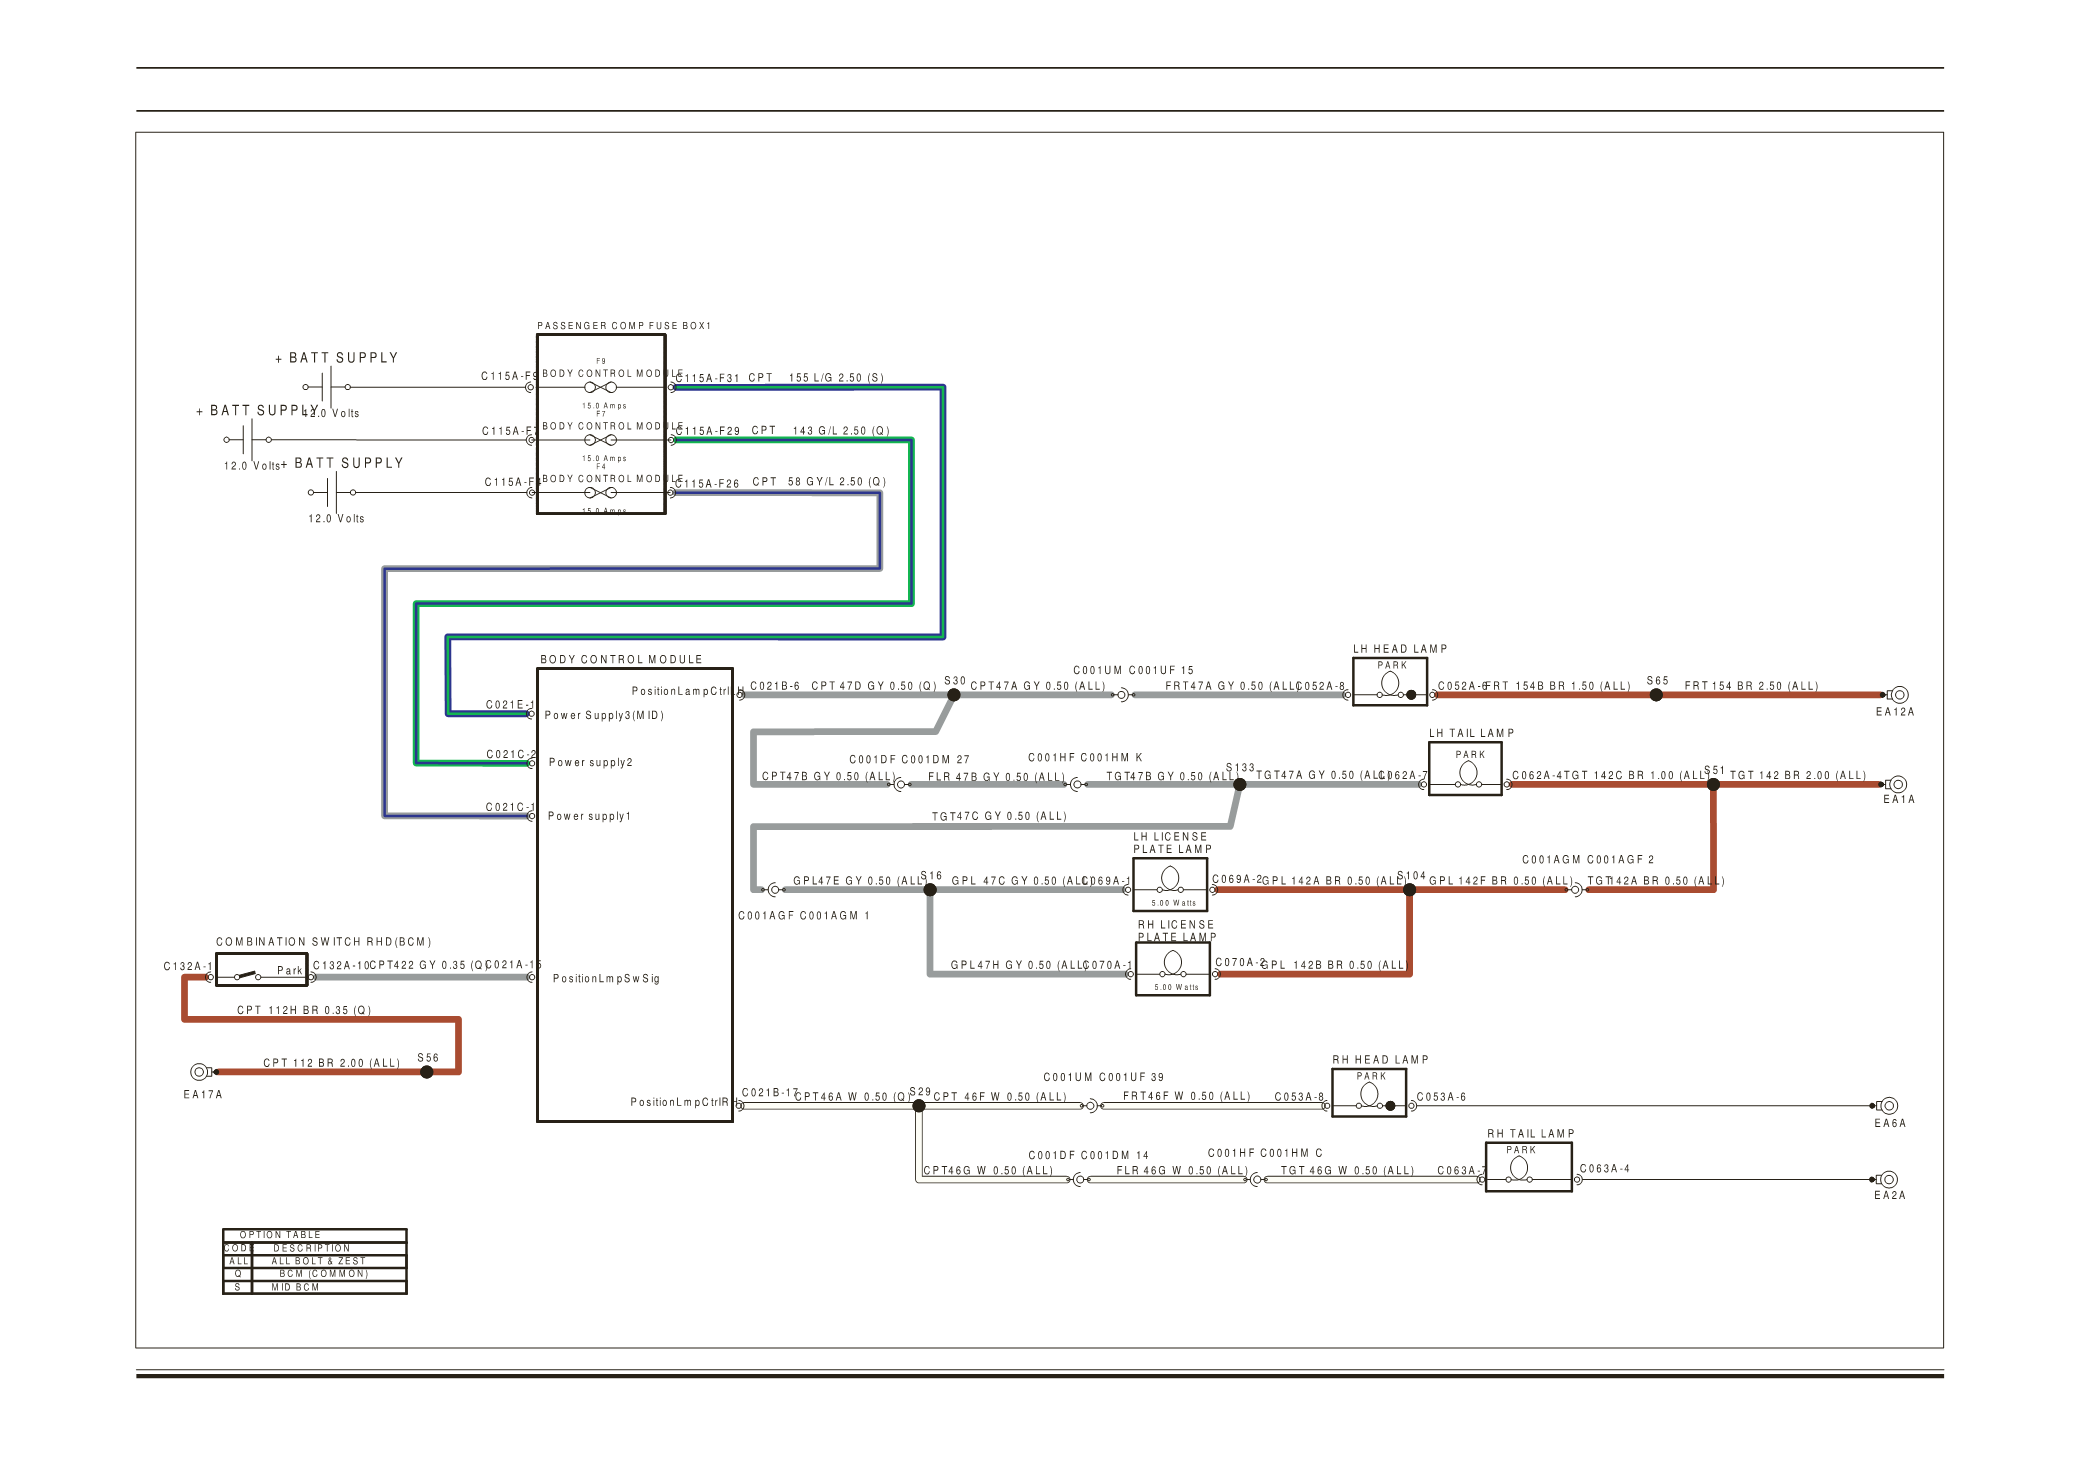Click the Option Table header

click(x=280, y=1235)
